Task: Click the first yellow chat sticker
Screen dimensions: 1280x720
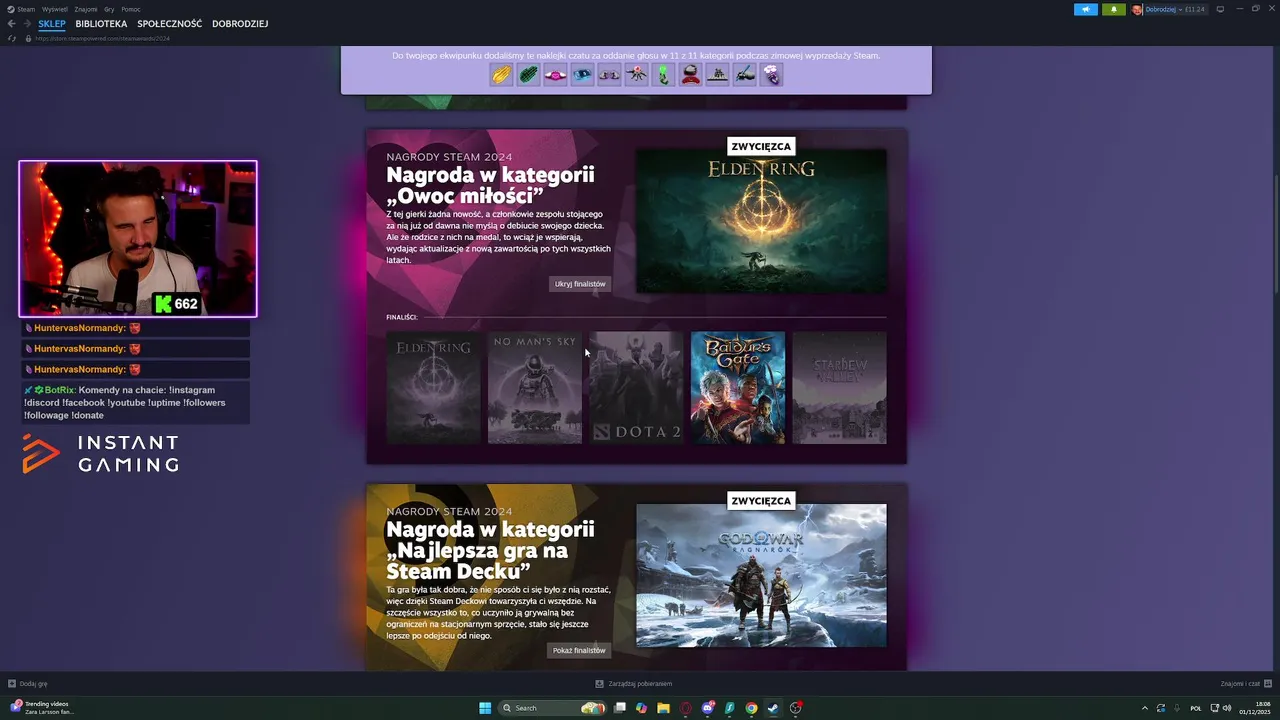Action: pos(501,74)
